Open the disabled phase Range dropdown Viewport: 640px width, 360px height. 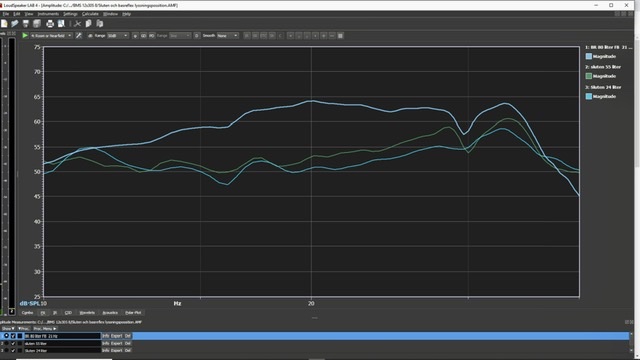[x=180, y=36]
